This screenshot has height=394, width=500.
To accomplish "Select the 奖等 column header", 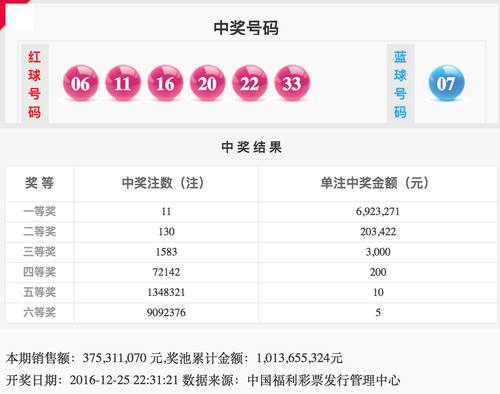I will click(39, 183).
